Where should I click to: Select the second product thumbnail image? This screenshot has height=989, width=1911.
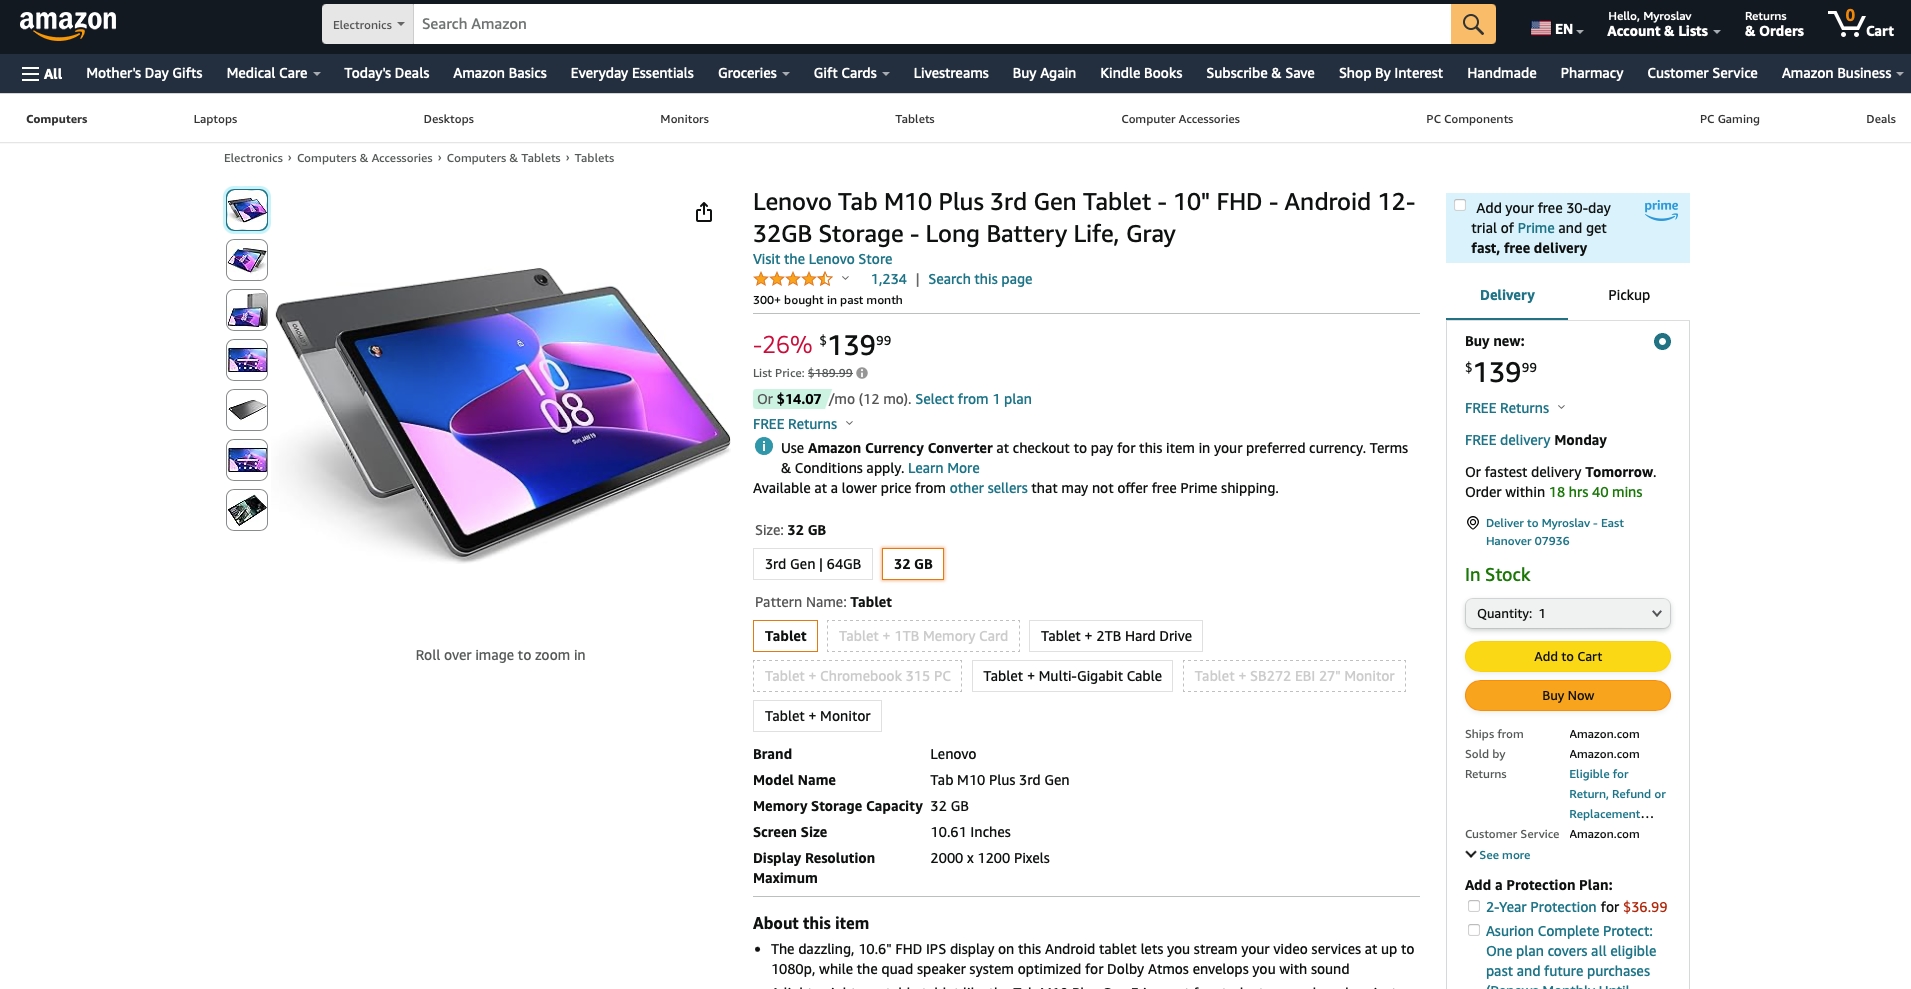[x=247, y=260]
